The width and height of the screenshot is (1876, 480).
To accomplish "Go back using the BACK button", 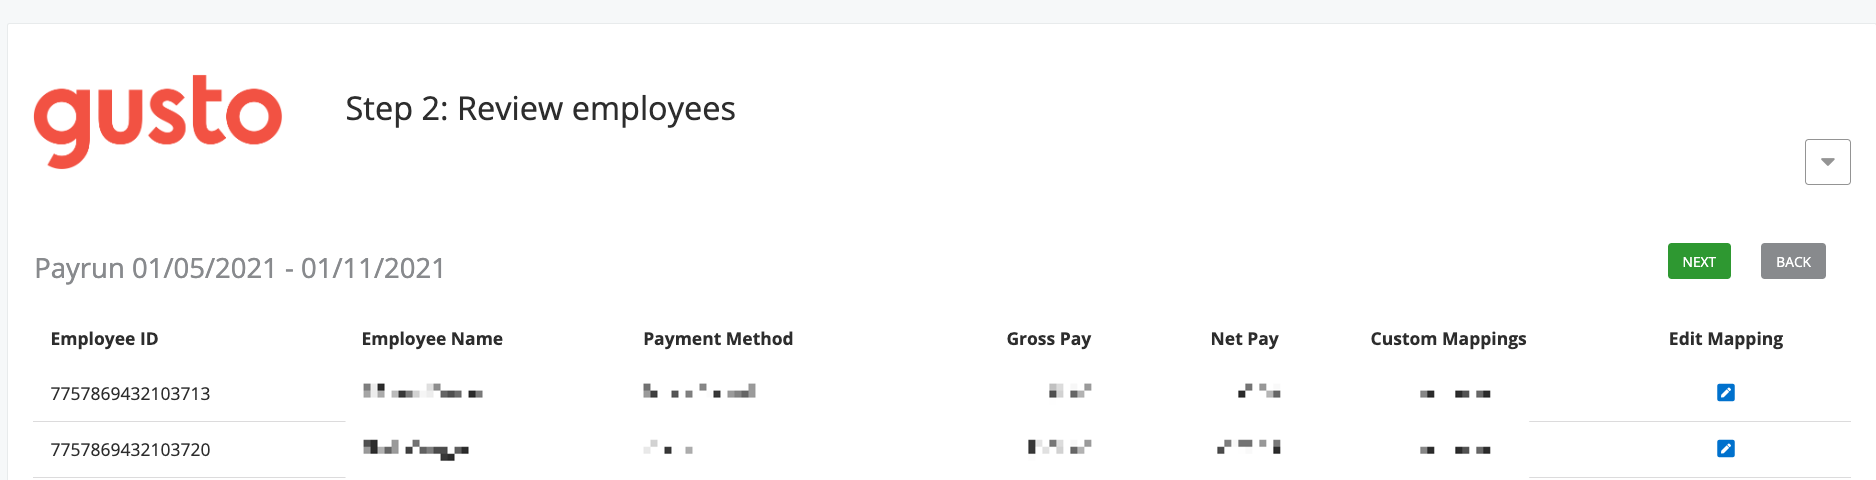I will tap(1793, 261).
